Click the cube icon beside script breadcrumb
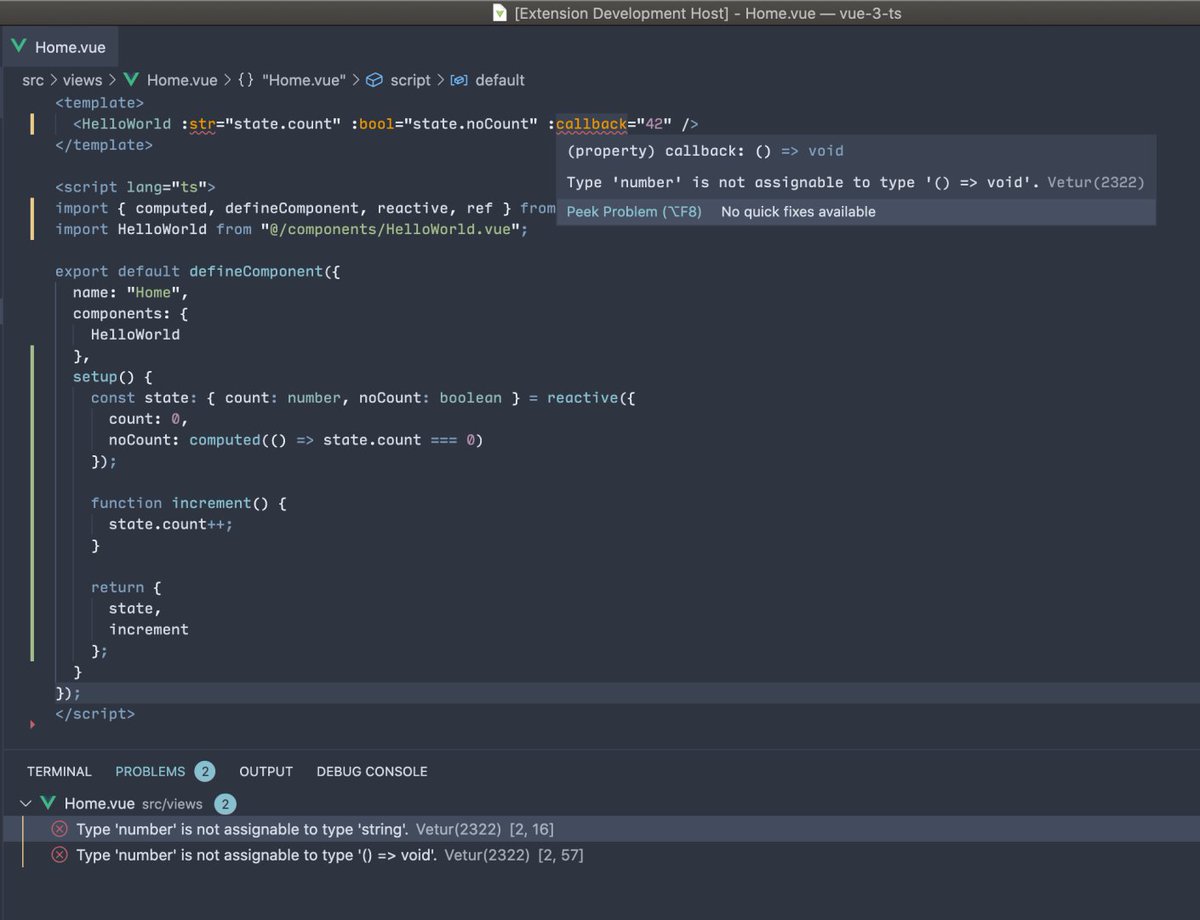Image resolution: width=1200 pixels, height=920 pixels. [375, 80]
